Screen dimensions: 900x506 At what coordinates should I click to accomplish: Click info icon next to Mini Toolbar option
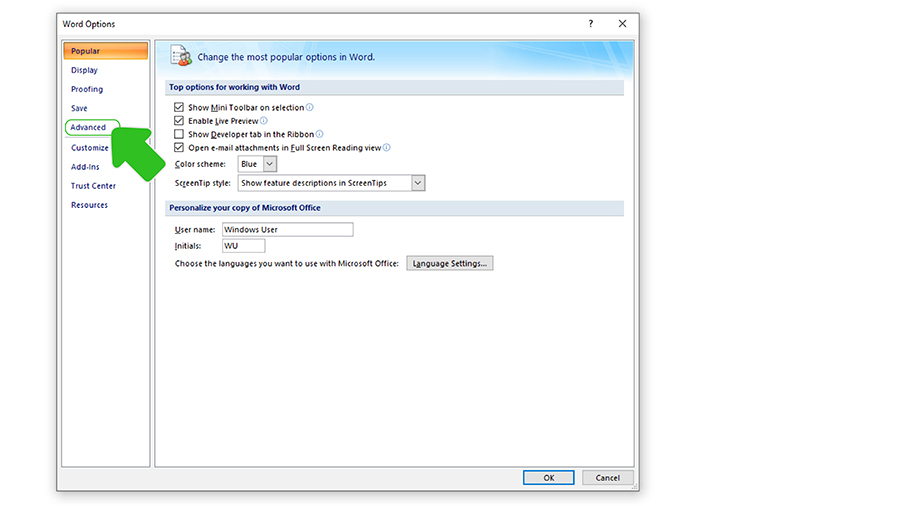(x=309, y=107)
